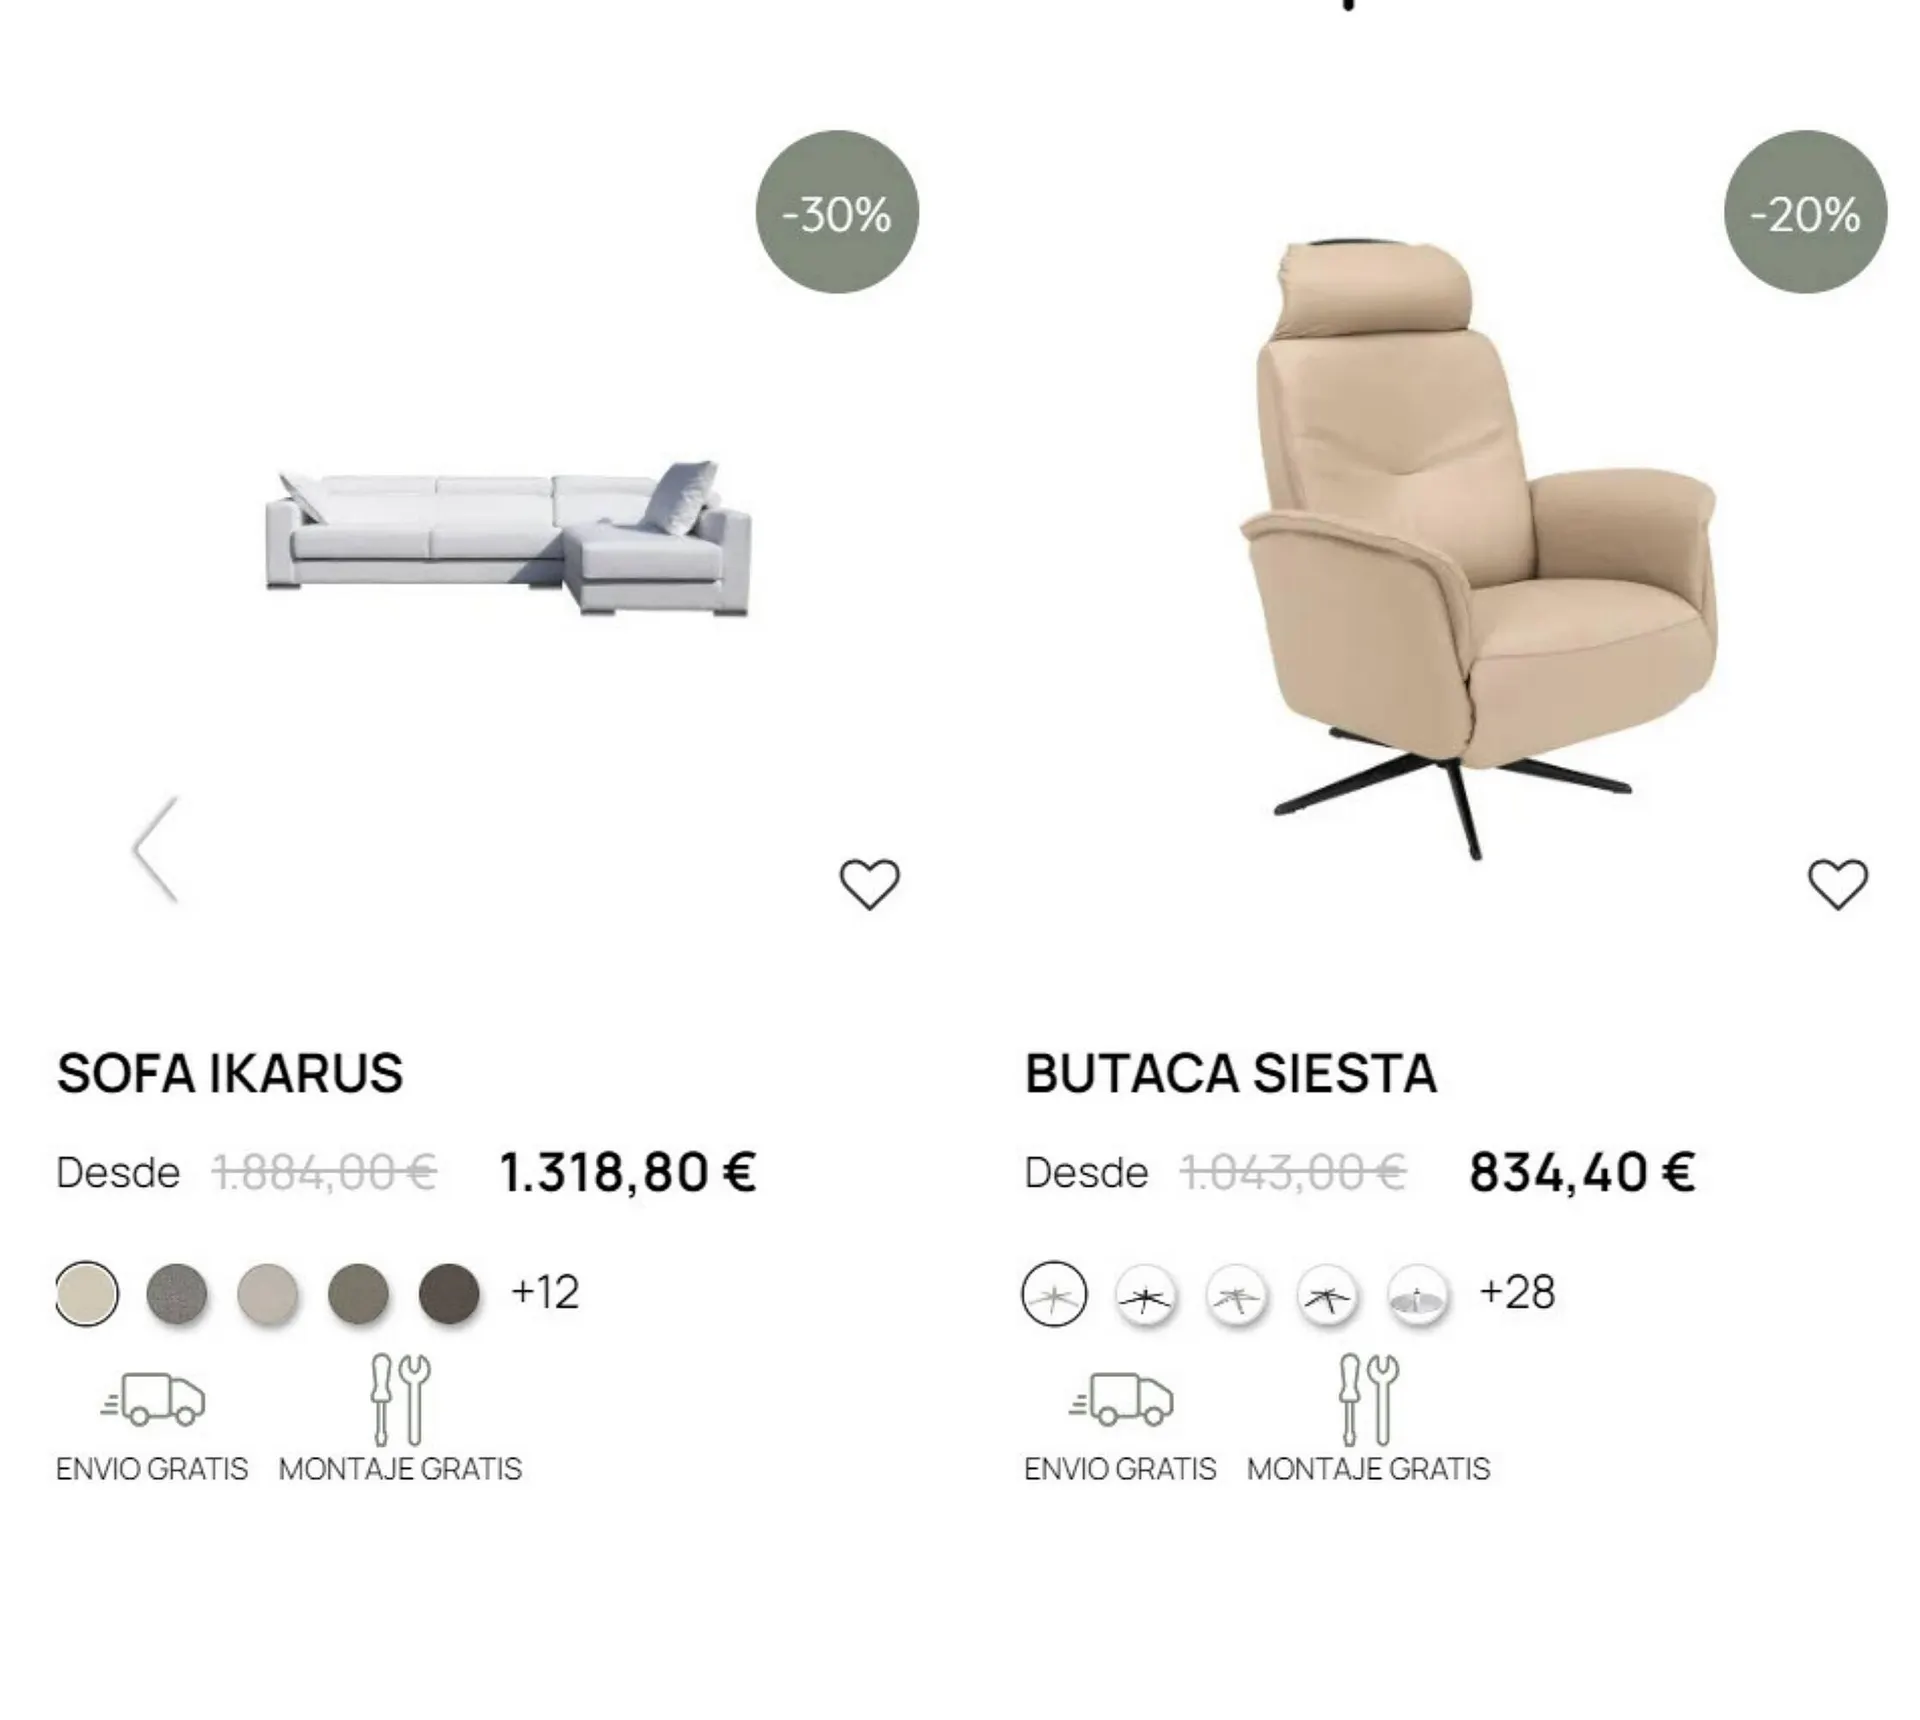Open the SOFA IKARUS product title
This screenshot has height=1720, width=1920.
[230, 1074]
